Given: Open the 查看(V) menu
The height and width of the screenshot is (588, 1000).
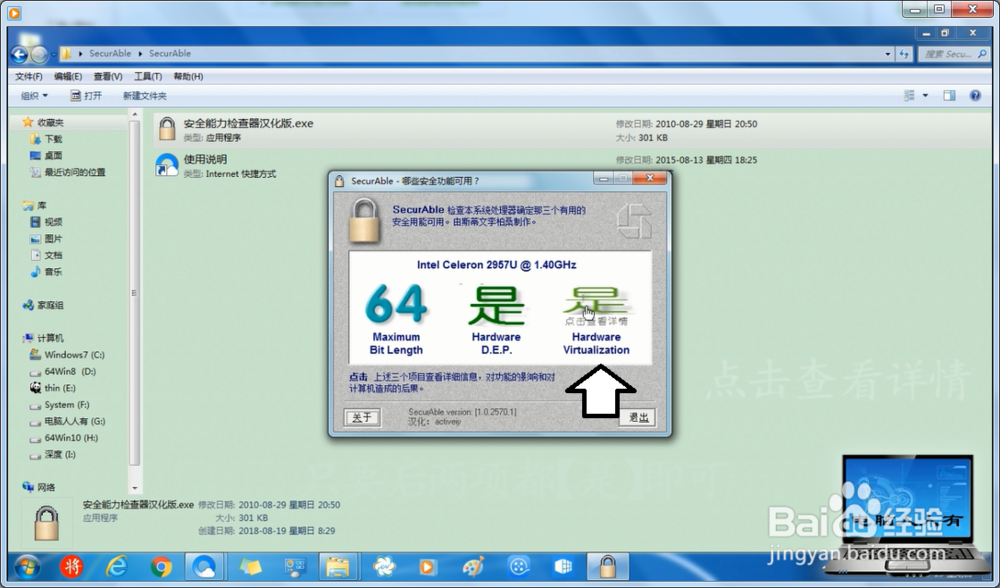Looking at the screenshot, I should coord(108,77).
